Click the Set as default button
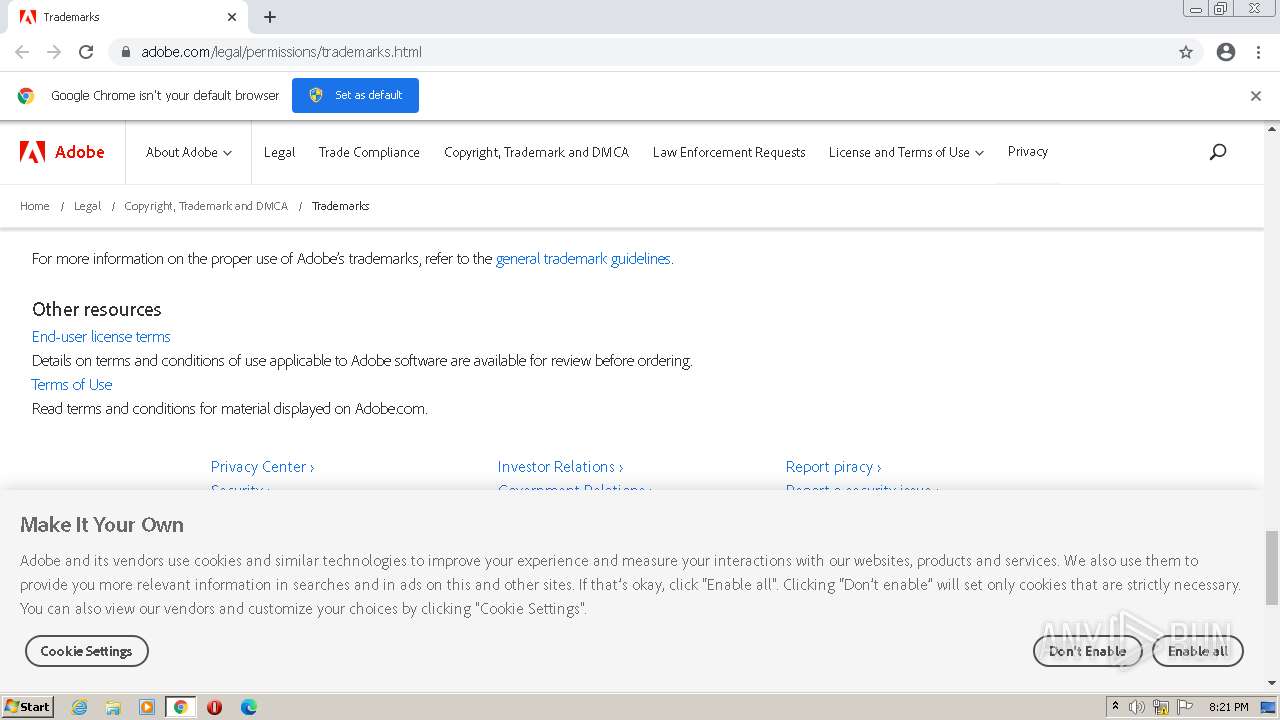 355,95
